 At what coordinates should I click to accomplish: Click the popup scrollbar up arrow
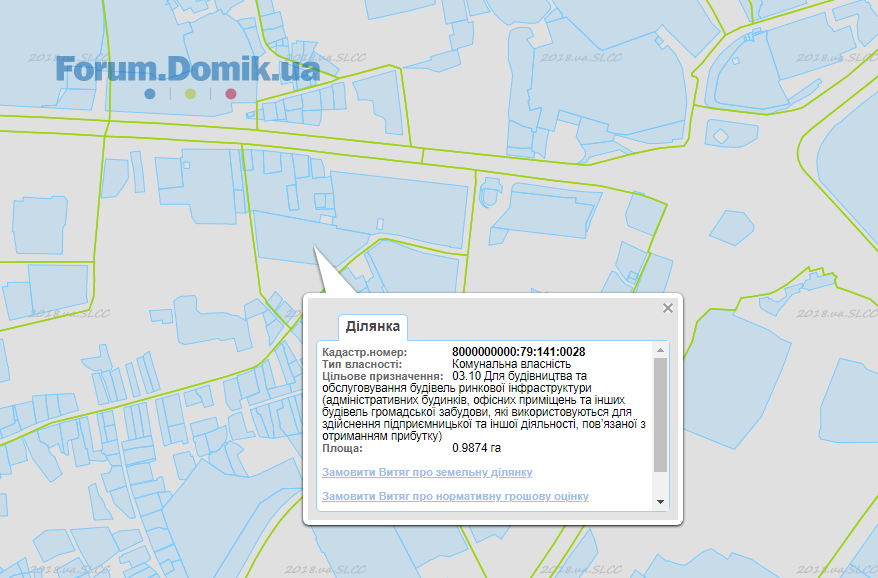tap(660, 351)
